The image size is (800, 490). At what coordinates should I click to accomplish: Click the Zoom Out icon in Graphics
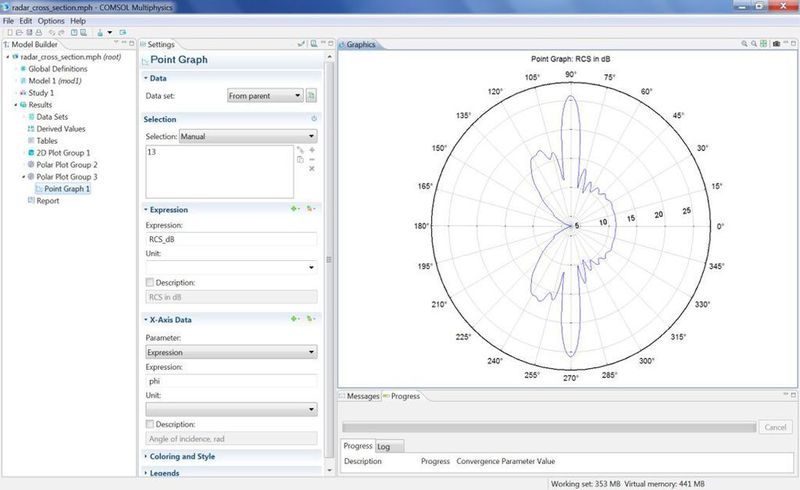pyautogui.click(x=754, y=44)
